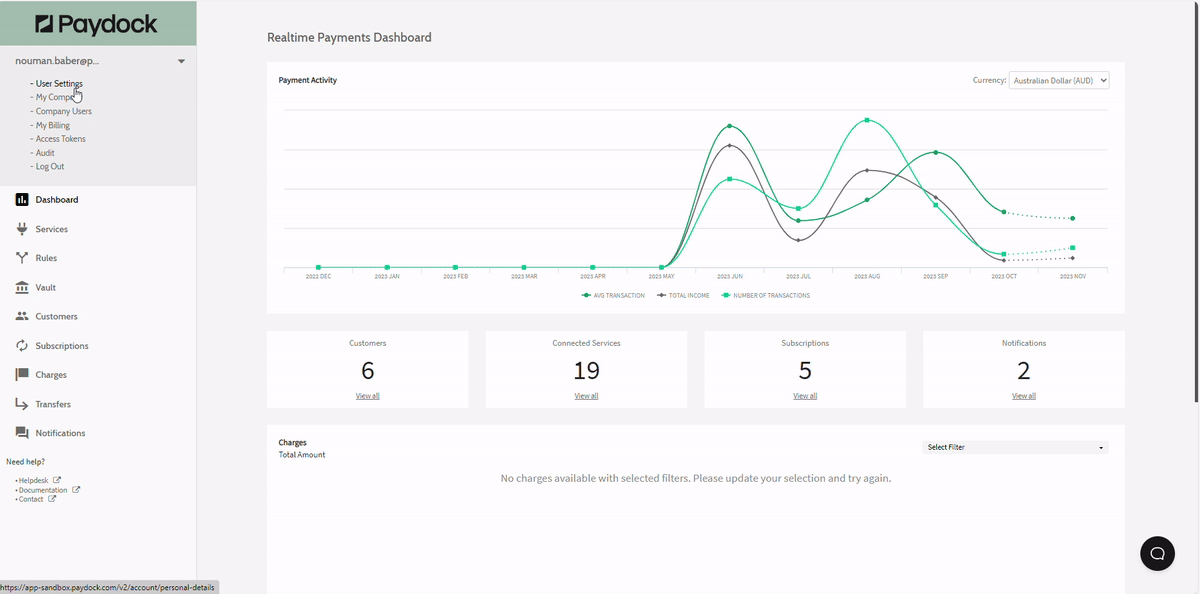
Task: Click the Subscriptions refresh icon
Action: [x=22, y=346]
